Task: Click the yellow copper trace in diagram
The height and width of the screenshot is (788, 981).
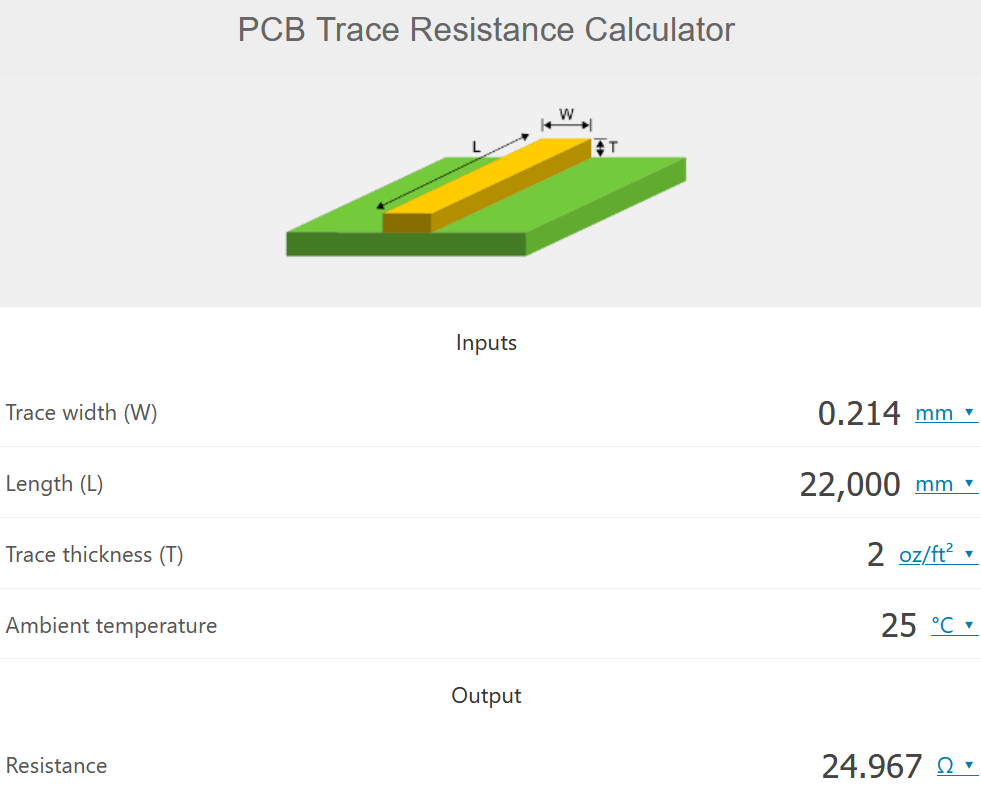Action: click(487, 186)
